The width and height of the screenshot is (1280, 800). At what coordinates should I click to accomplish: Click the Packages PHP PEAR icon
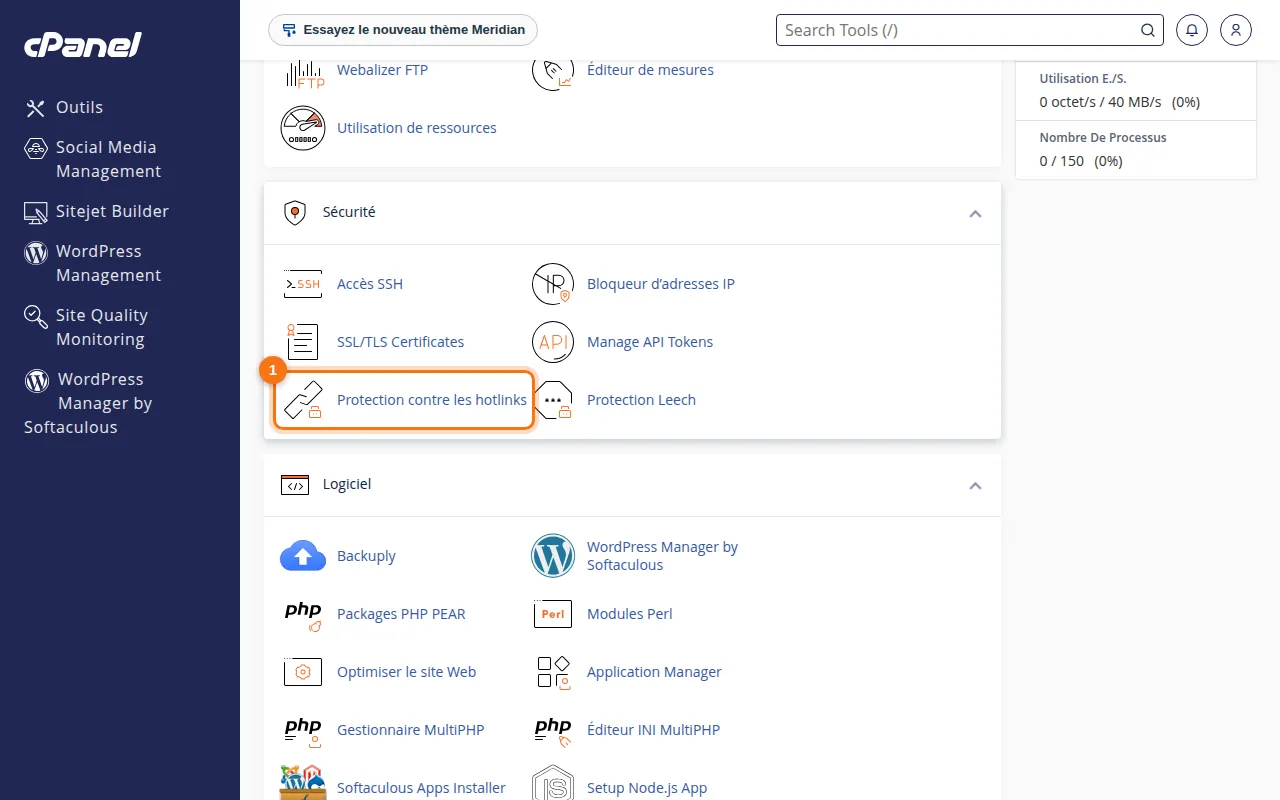303,614
